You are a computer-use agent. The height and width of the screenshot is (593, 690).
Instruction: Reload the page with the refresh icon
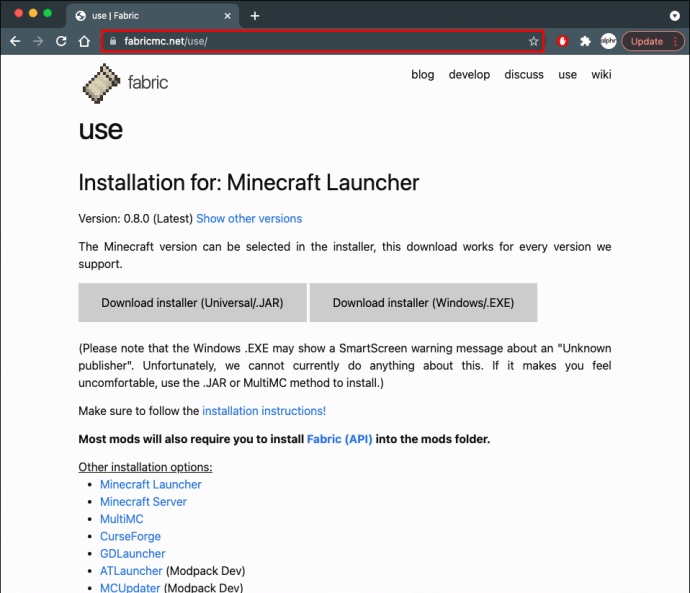click(x=61, y=41)
